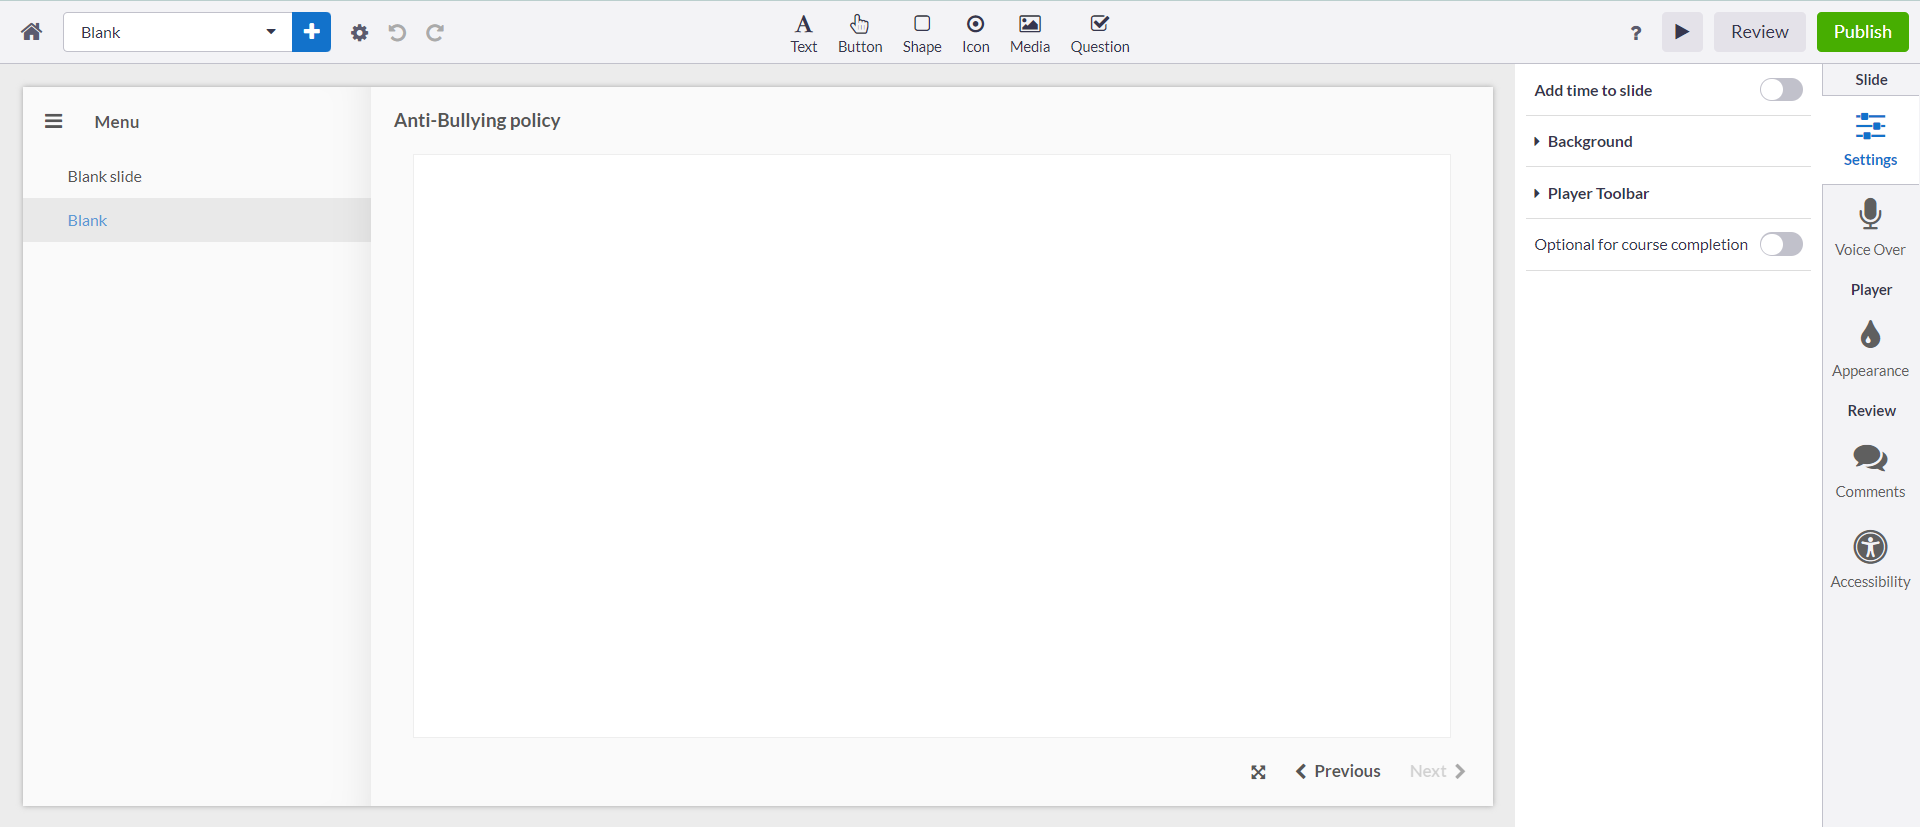Screen dimensions: 1920x827
Task: Open the Blank slide selector dropdown
Action: tap(178, 32)
